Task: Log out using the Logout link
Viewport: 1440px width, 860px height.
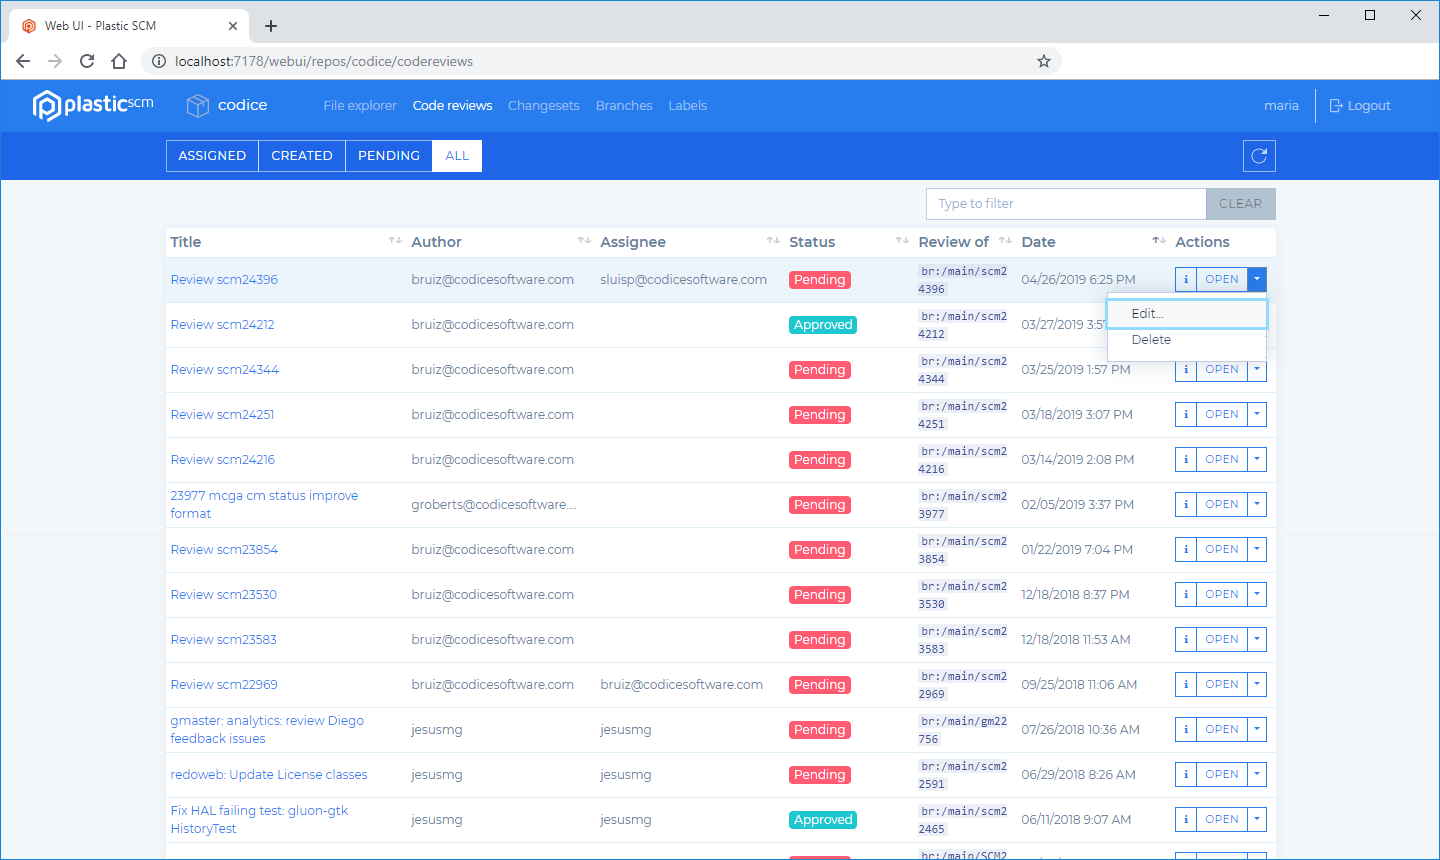Action: (x=1360, y=106)
